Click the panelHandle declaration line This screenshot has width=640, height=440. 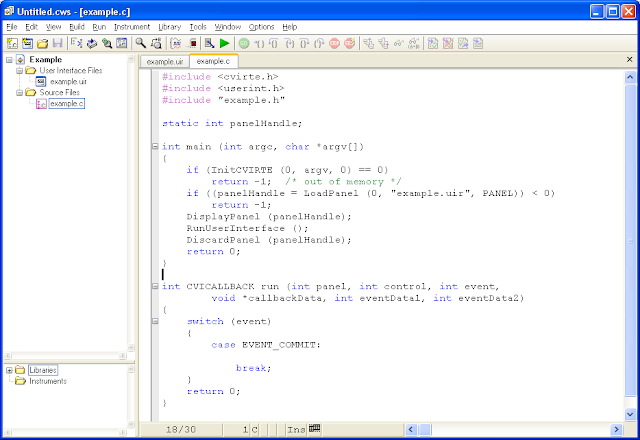click(x=232, y=123)
